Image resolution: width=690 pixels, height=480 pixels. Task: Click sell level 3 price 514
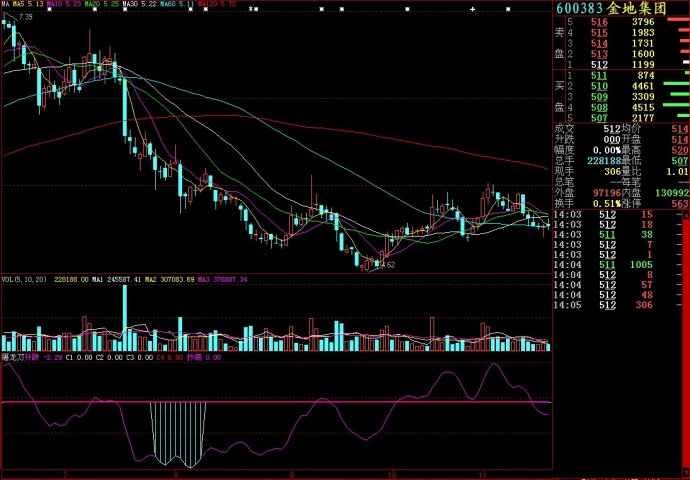(599, 43)
